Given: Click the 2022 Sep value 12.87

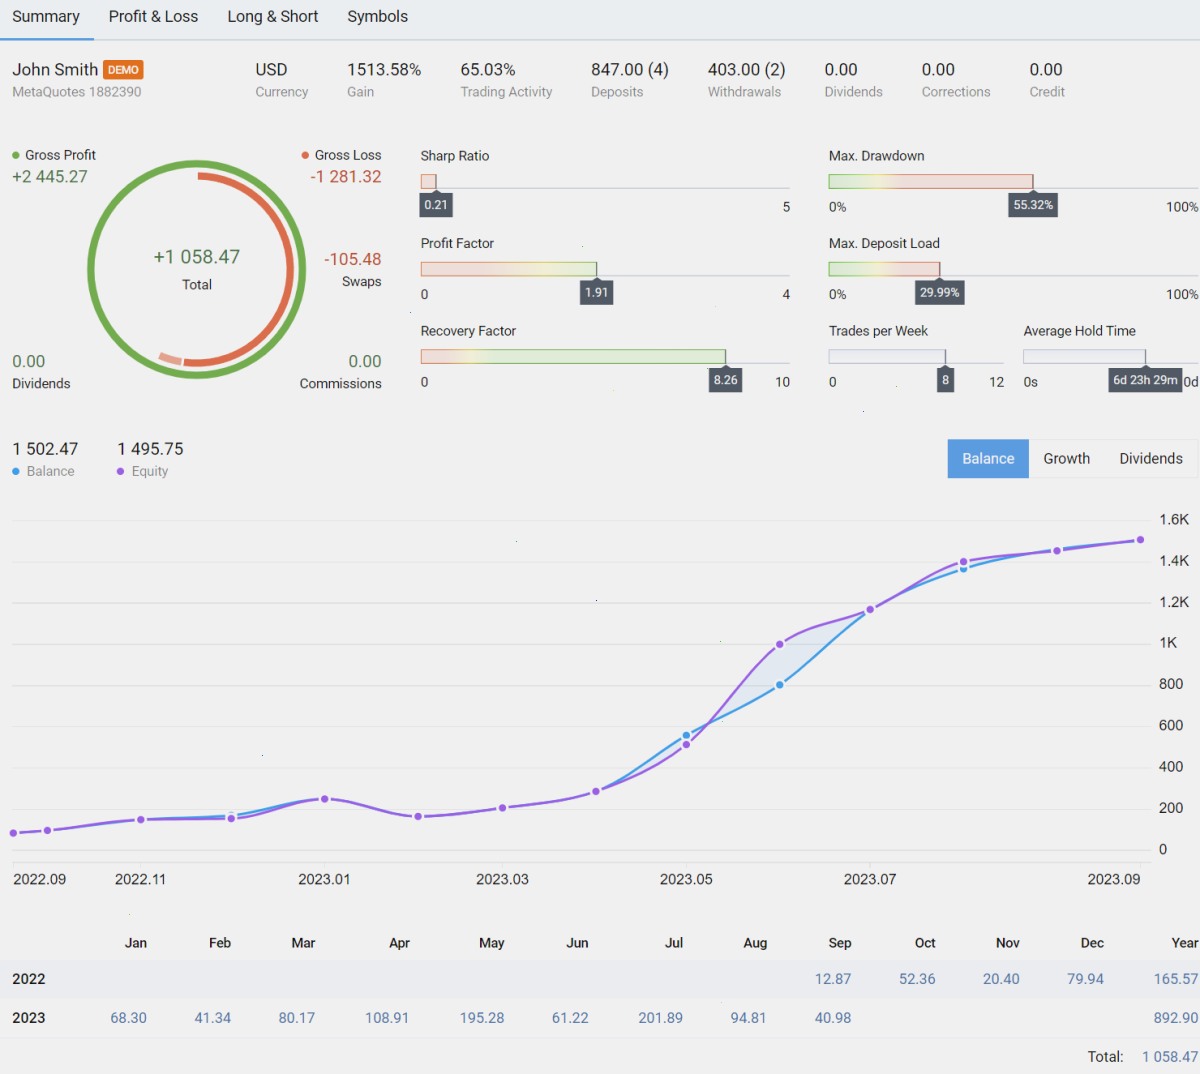Looking at the screenshot, I should (x=833, y=979).
